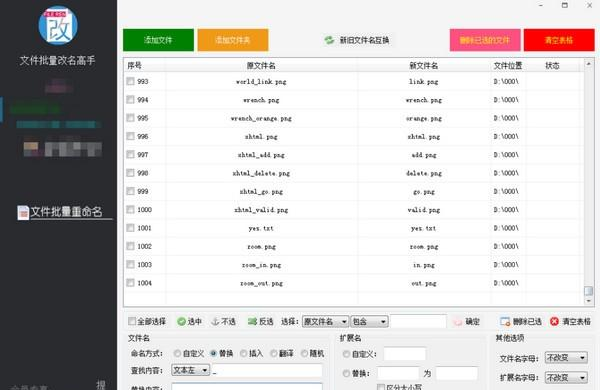
Task: Select the 随机 naming mode radio button
Action: point(304,353)
